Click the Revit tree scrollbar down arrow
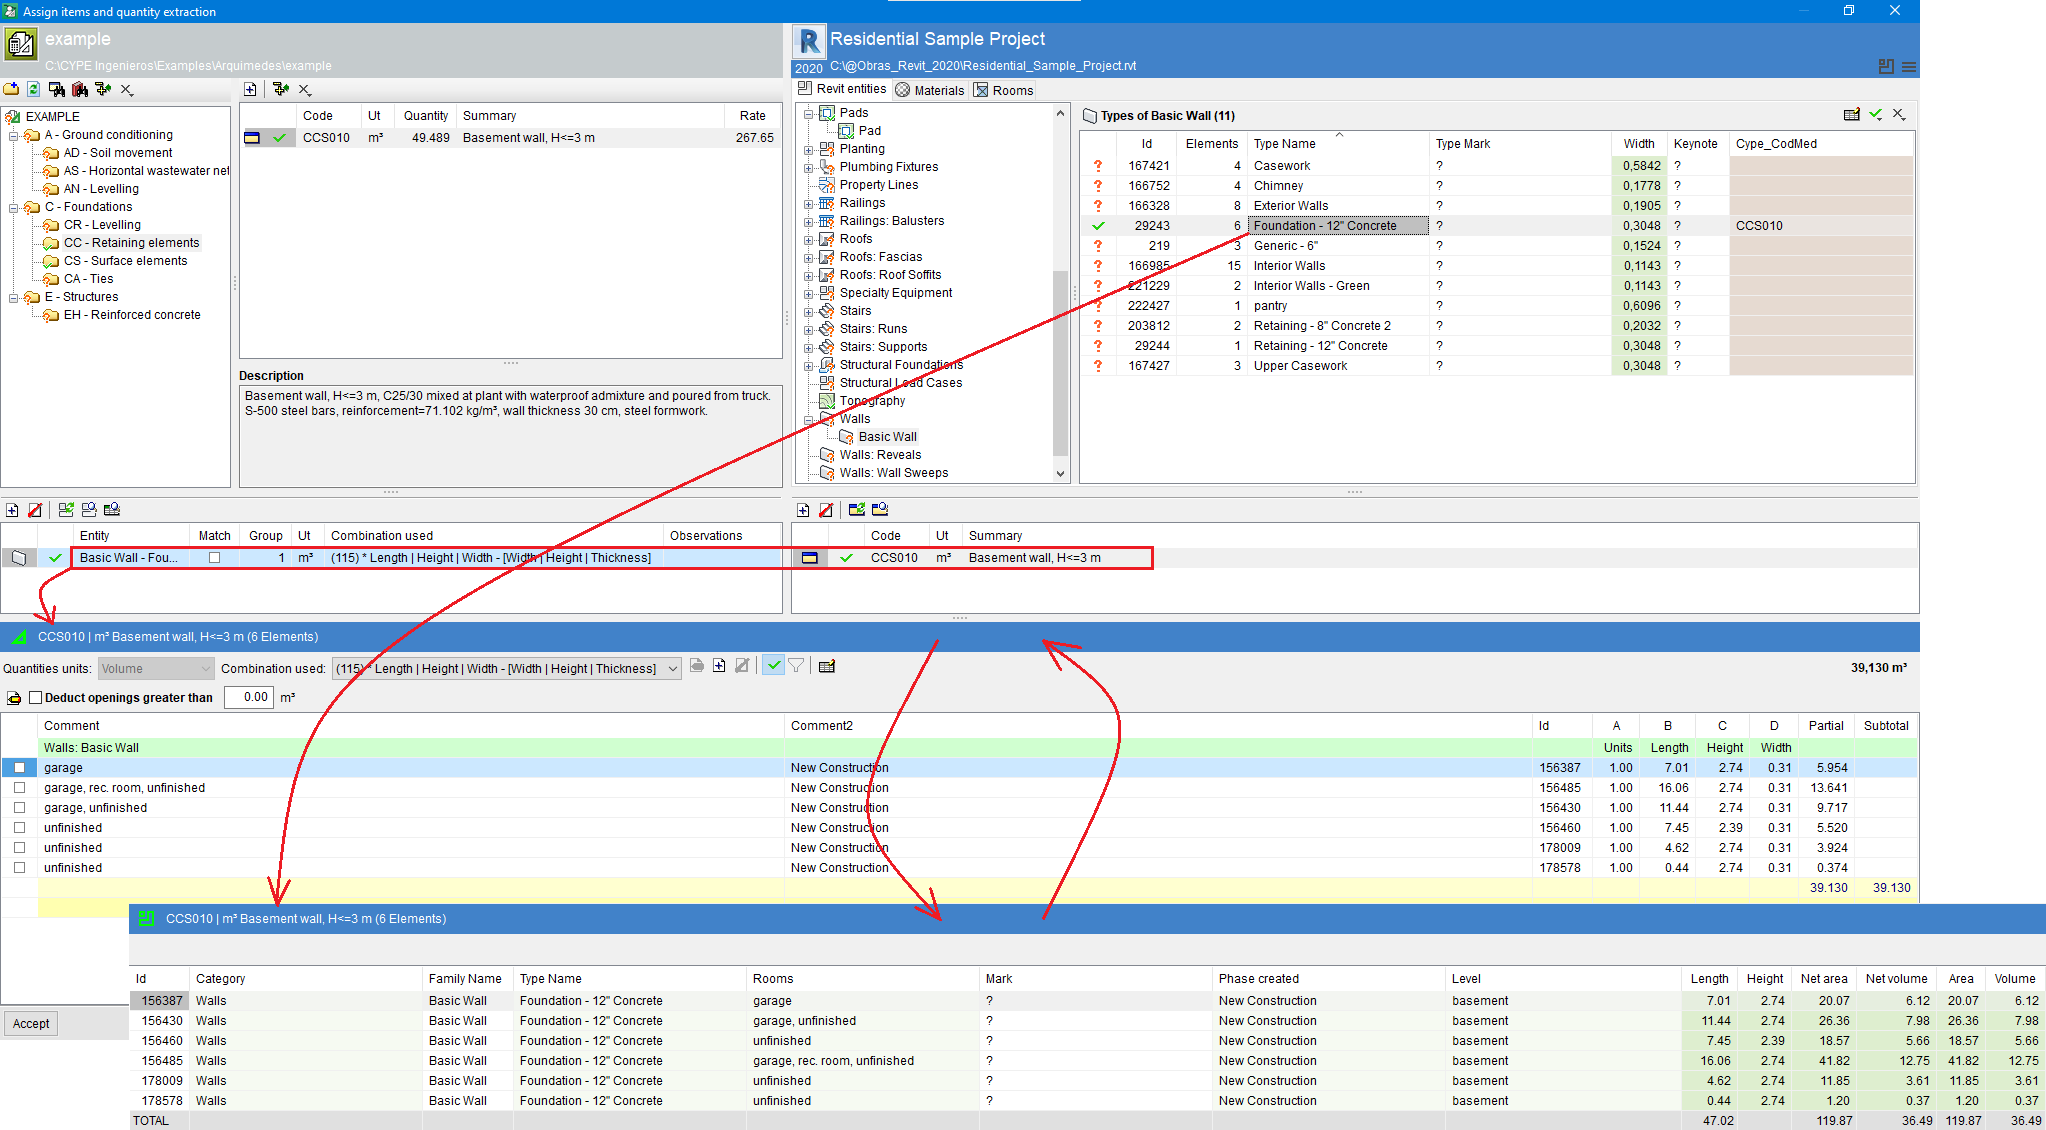Screen dimensions: 2046x1130 coord(1060,474)
